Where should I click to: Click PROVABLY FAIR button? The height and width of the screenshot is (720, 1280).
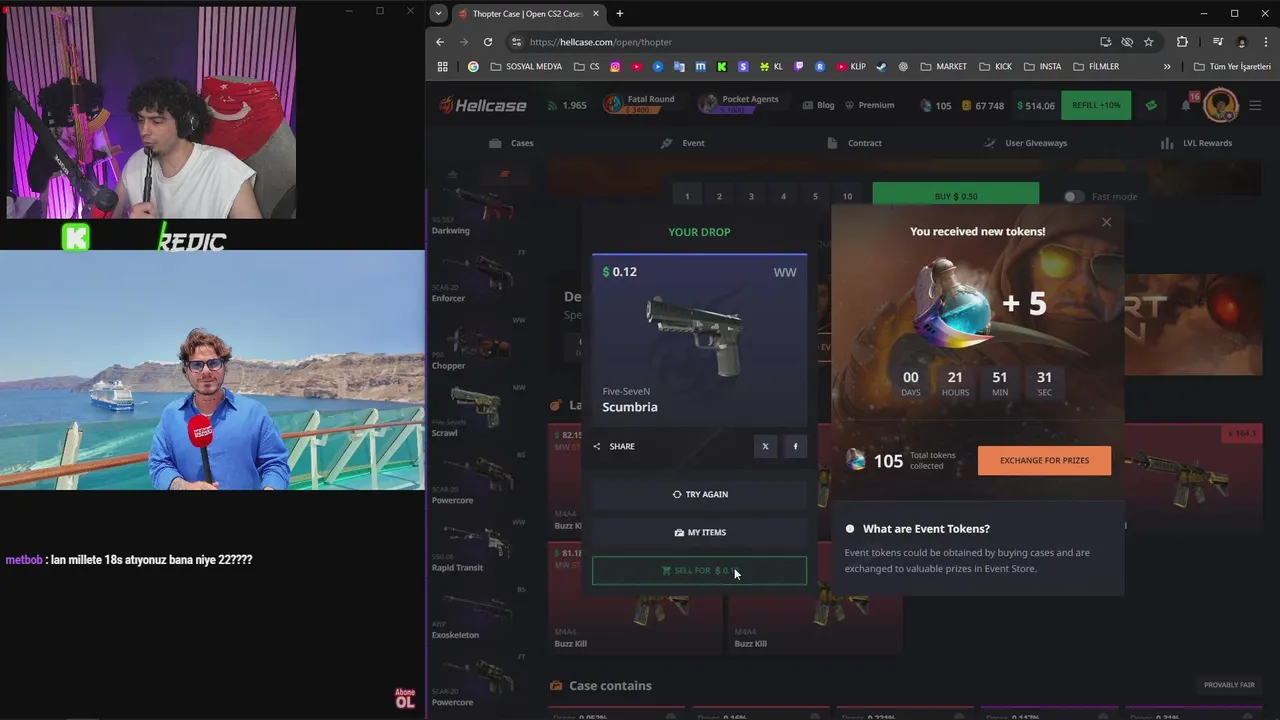[x=1229, y=685]
